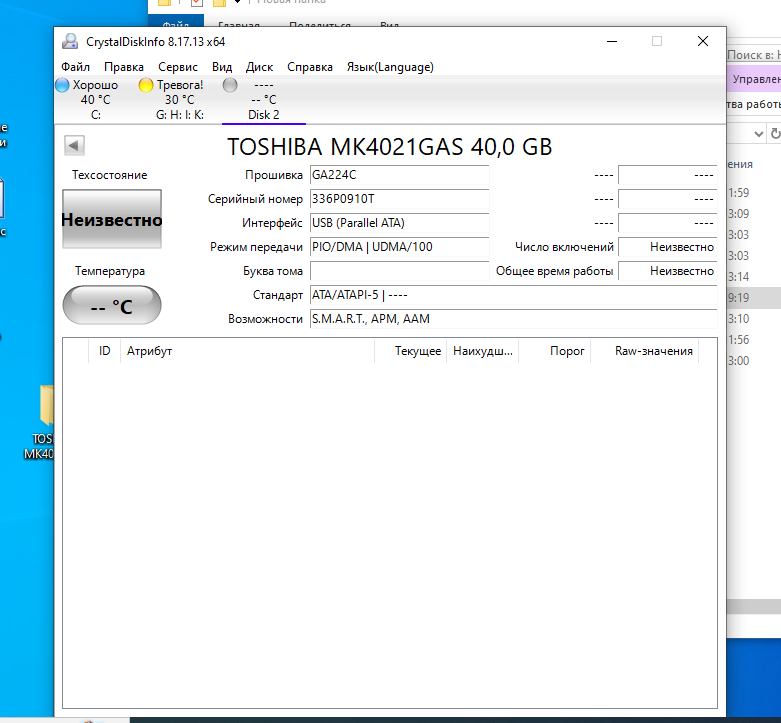
Task: Minimize the CrystalDiskInfo window
Action: tap(612, 41)
